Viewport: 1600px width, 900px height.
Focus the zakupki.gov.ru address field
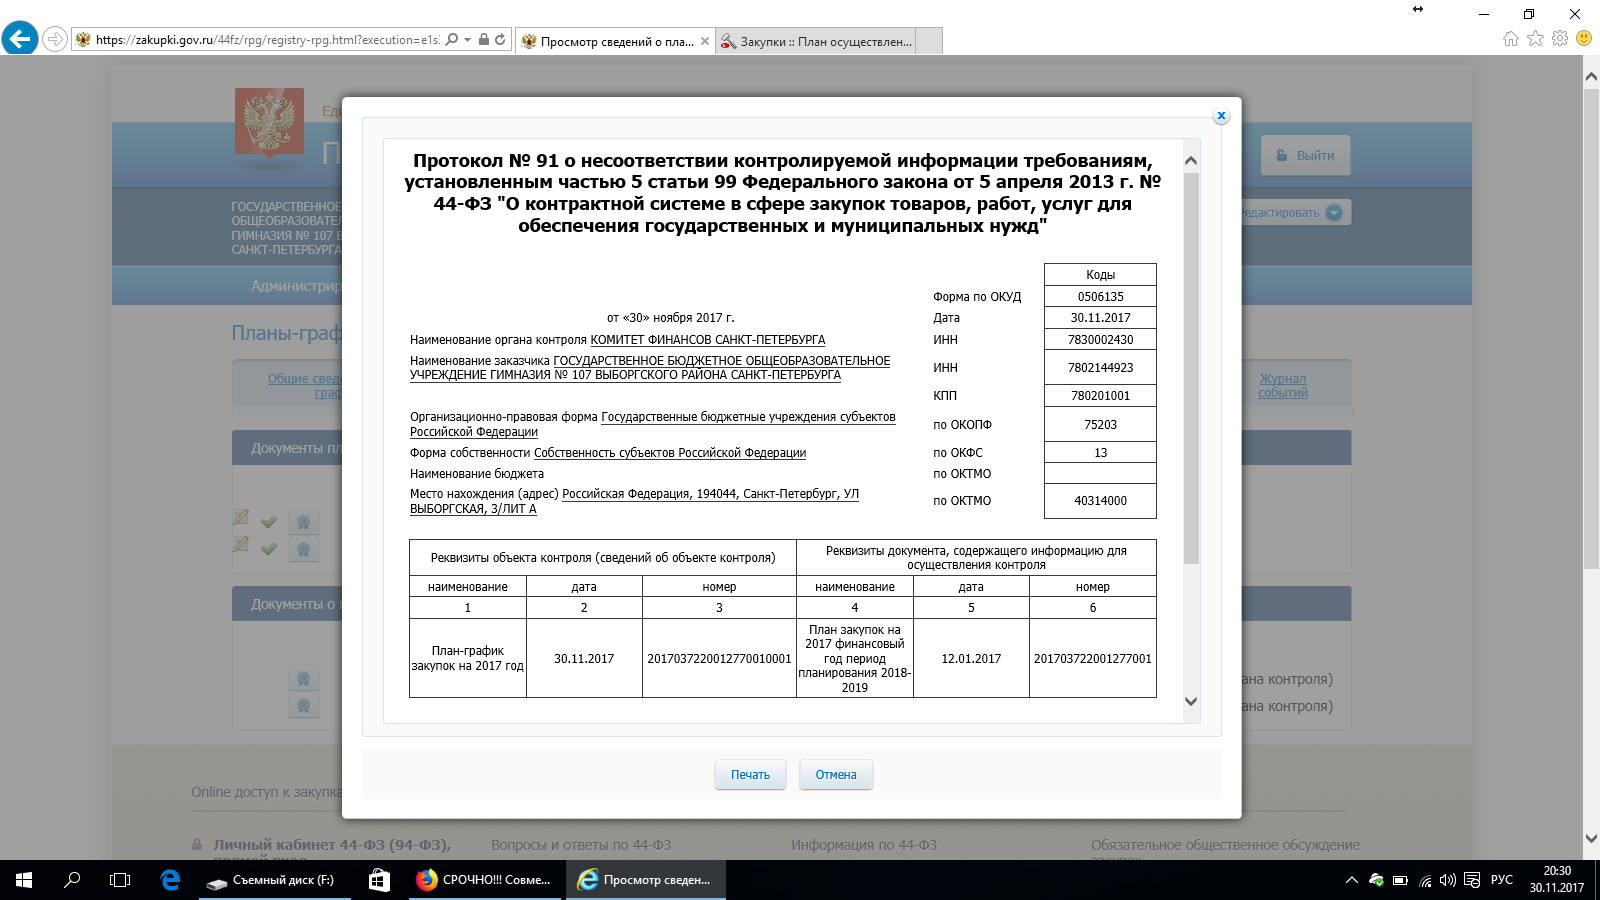click(267, 40)
